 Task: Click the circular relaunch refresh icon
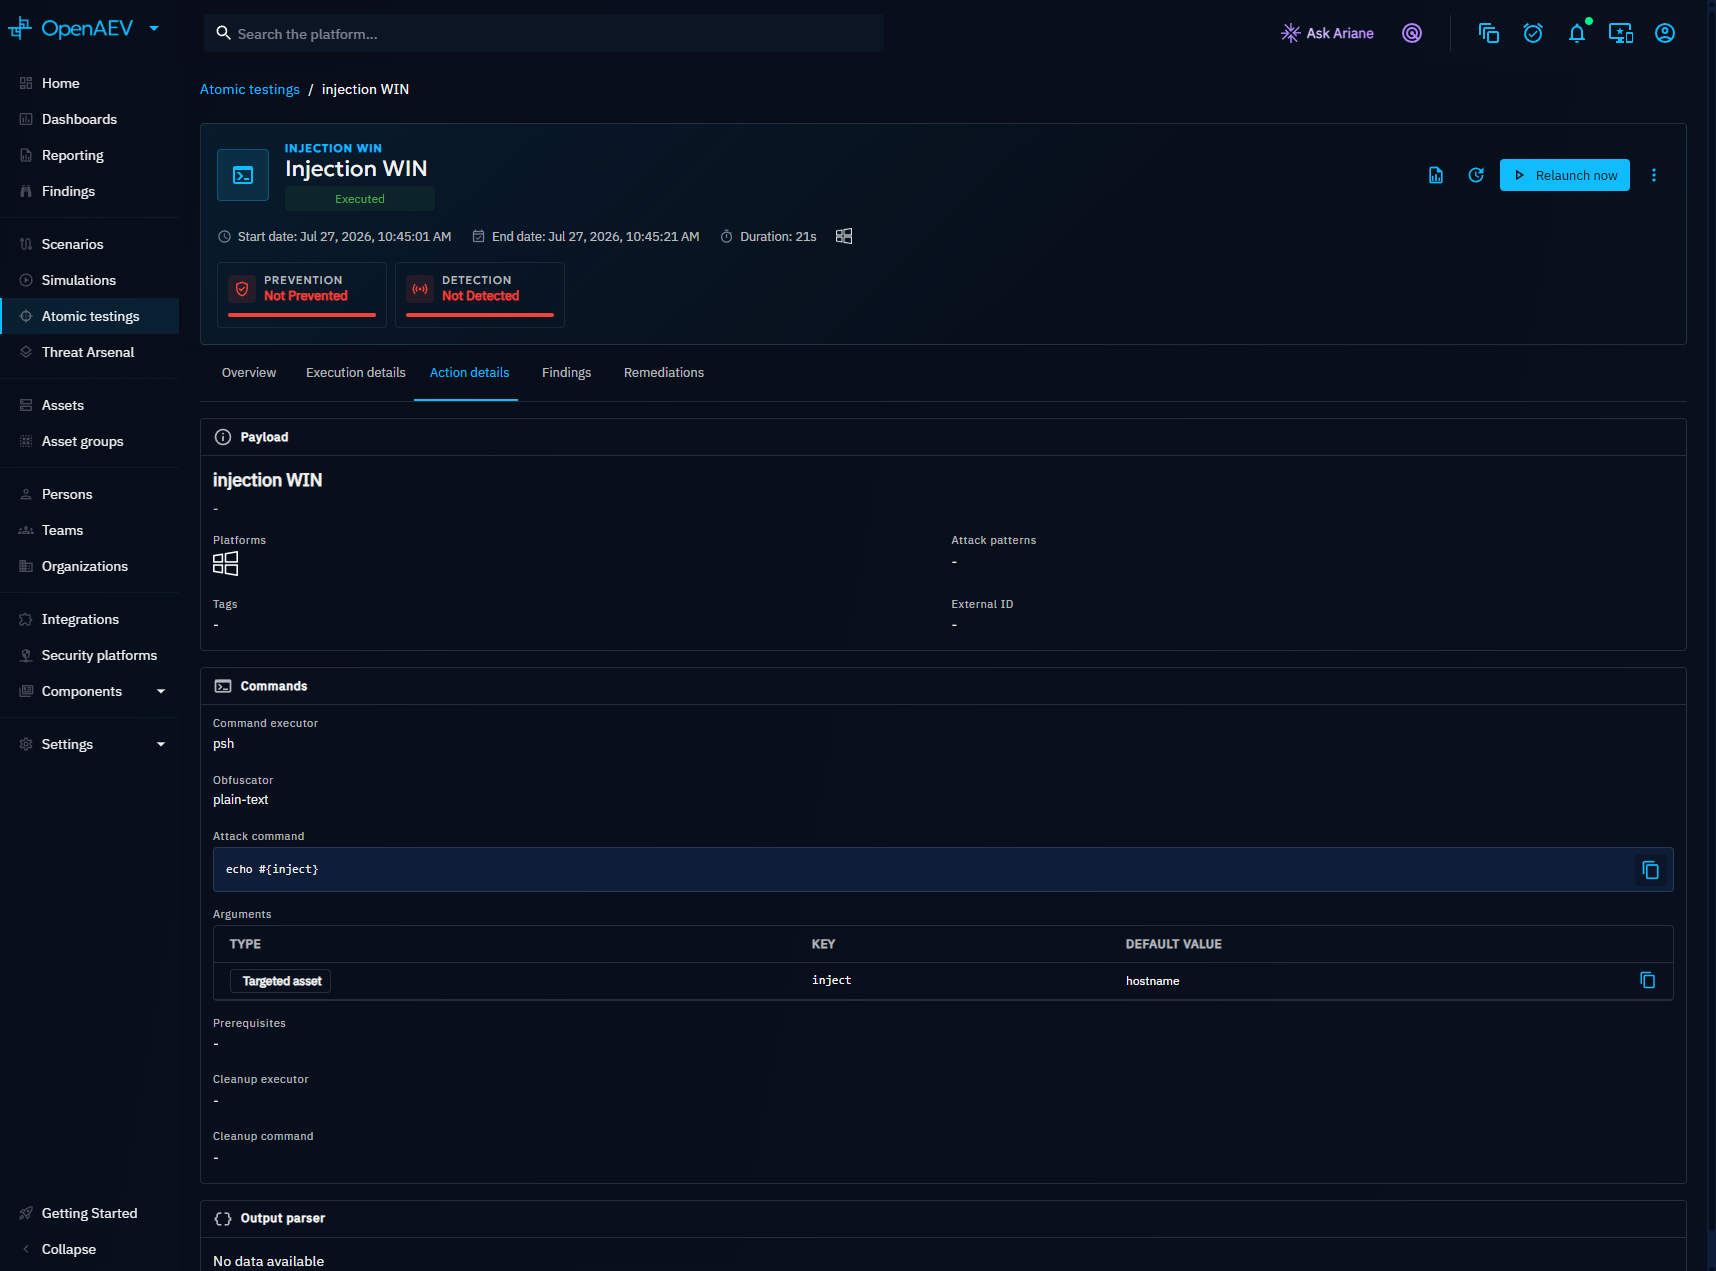[1476, 175]
